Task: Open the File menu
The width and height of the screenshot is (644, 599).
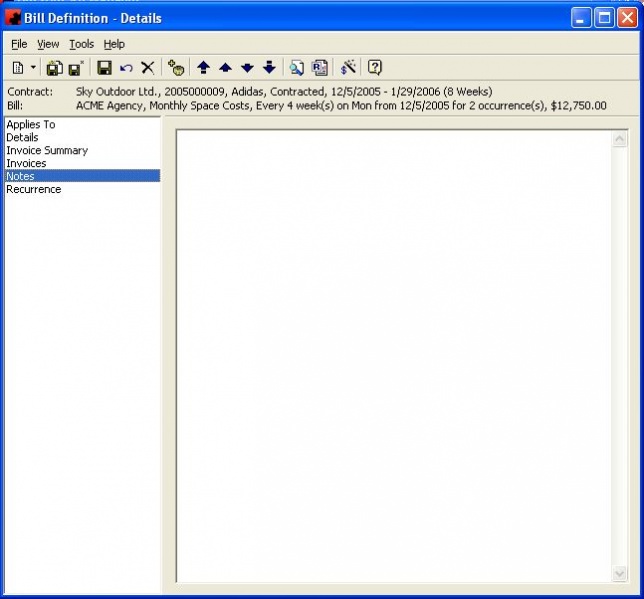Action: 19,44
